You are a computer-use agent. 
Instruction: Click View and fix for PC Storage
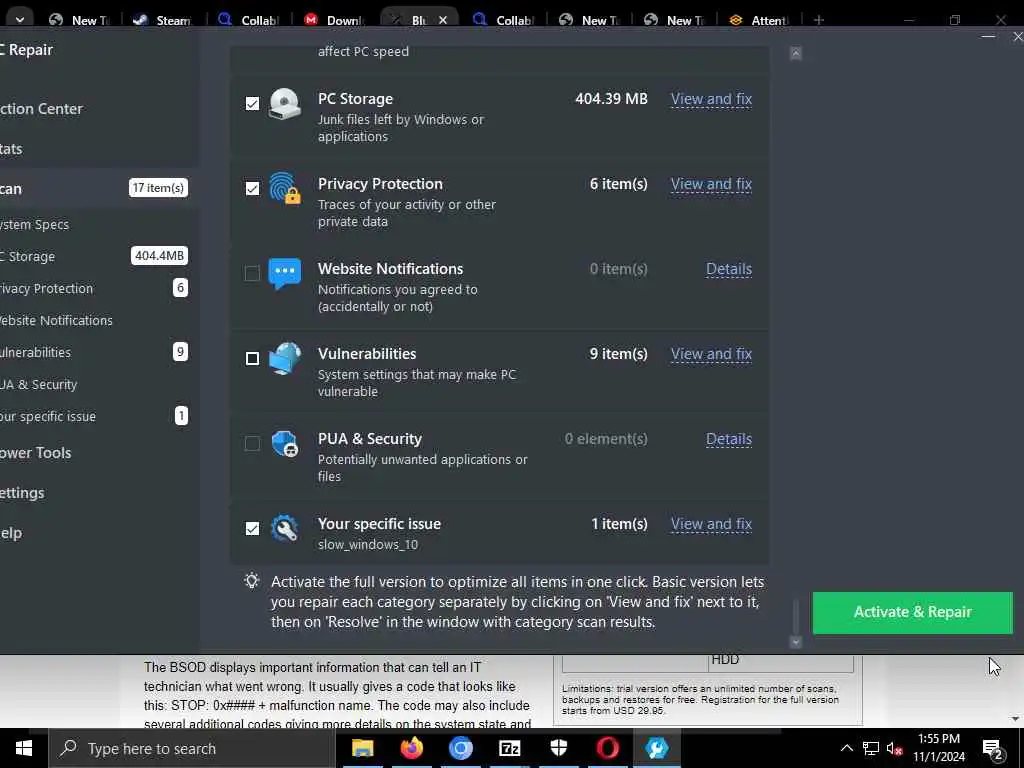point(711,99)
